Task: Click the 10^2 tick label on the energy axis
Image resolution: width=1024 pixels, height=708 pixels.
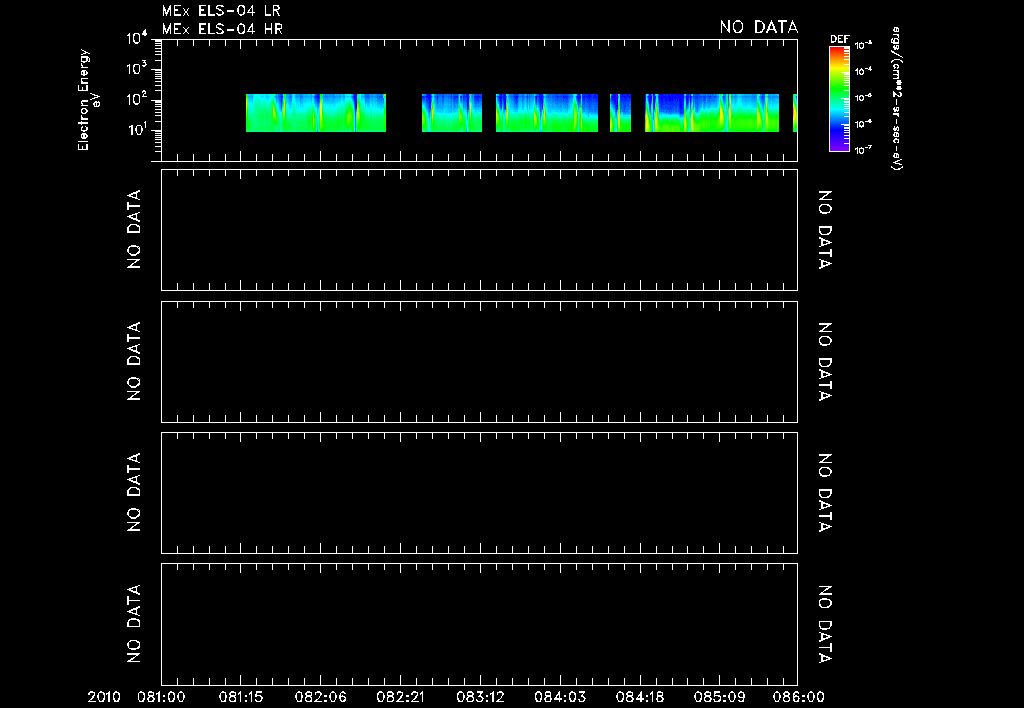Action: coord(137,99)
